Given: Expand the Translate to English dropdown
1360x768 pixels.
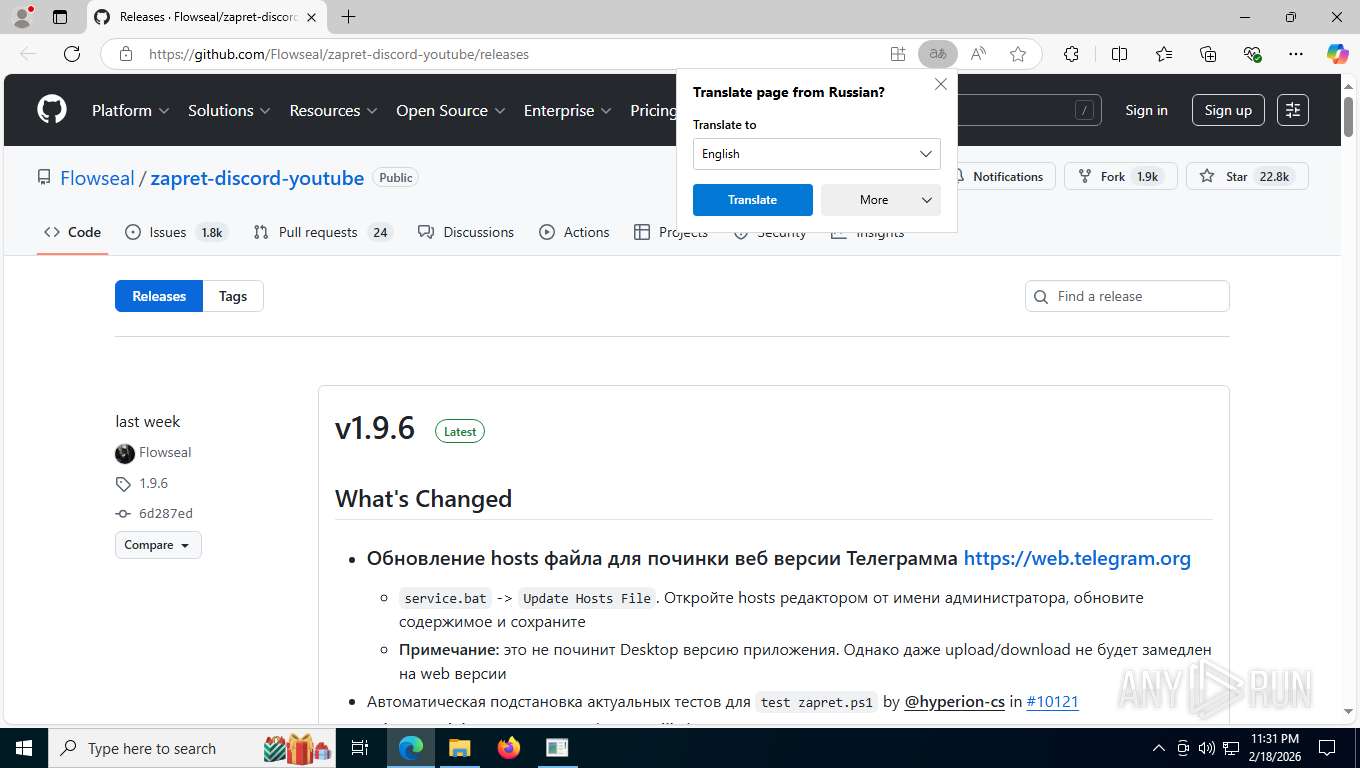Looking at the screenshot, I should click(x=817, y=154).
